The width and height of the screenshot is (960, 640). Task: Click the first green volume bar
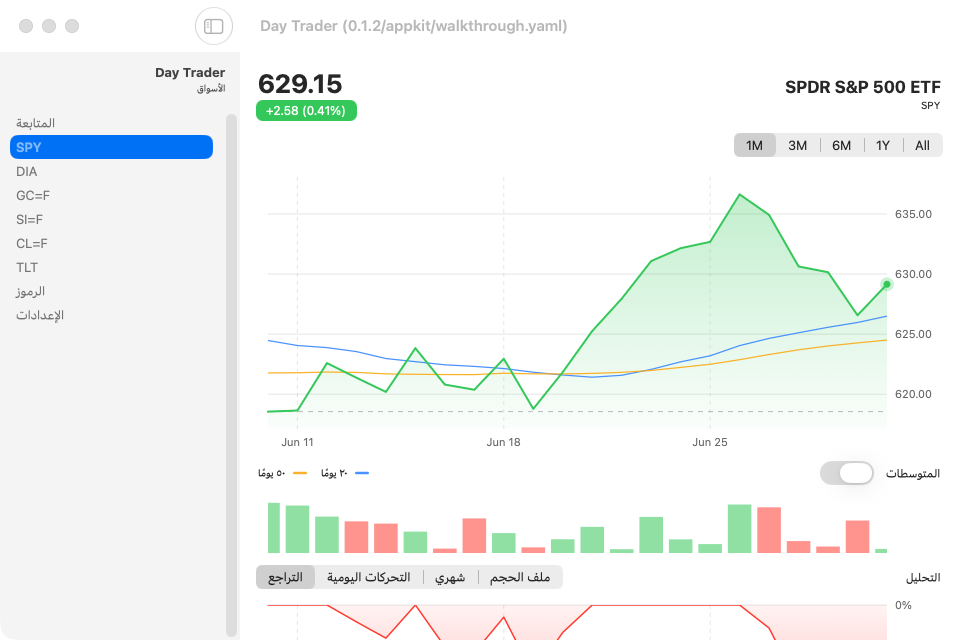(x=274, y=528)
